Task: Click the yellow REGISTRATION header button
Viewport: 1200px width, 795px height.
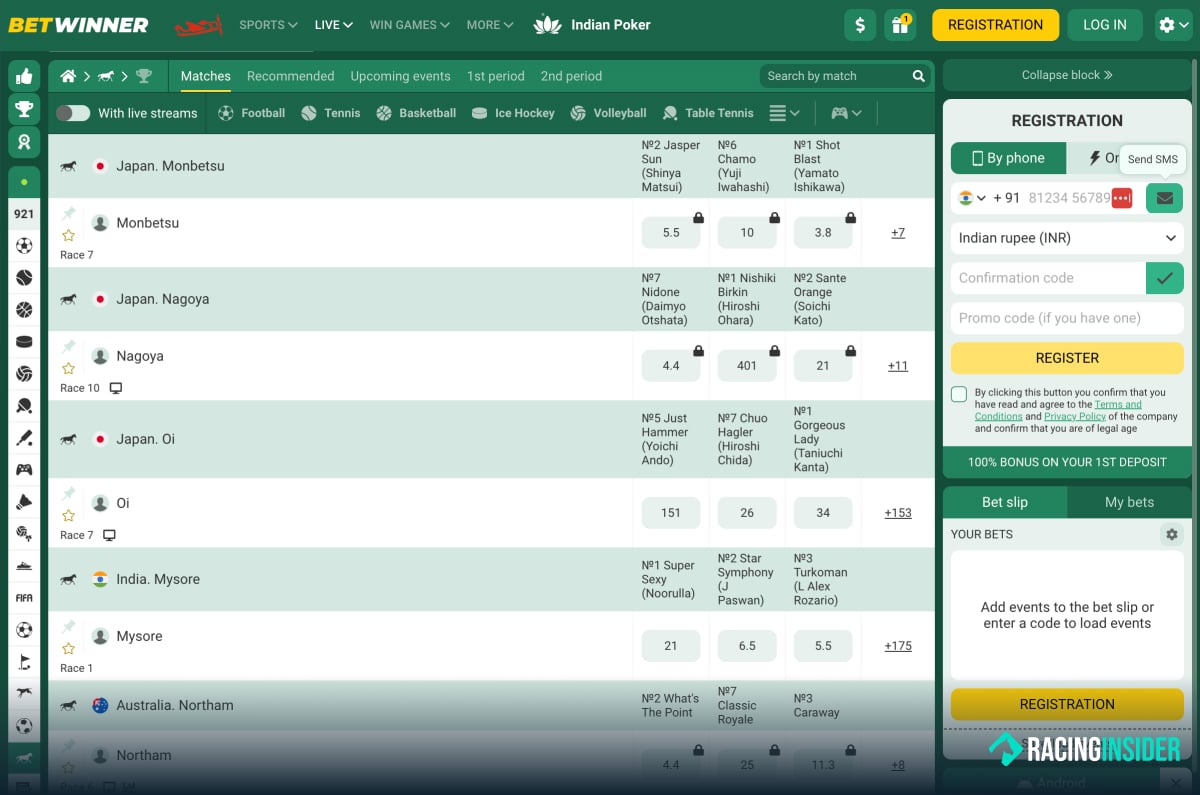Action: click(995, 25)
